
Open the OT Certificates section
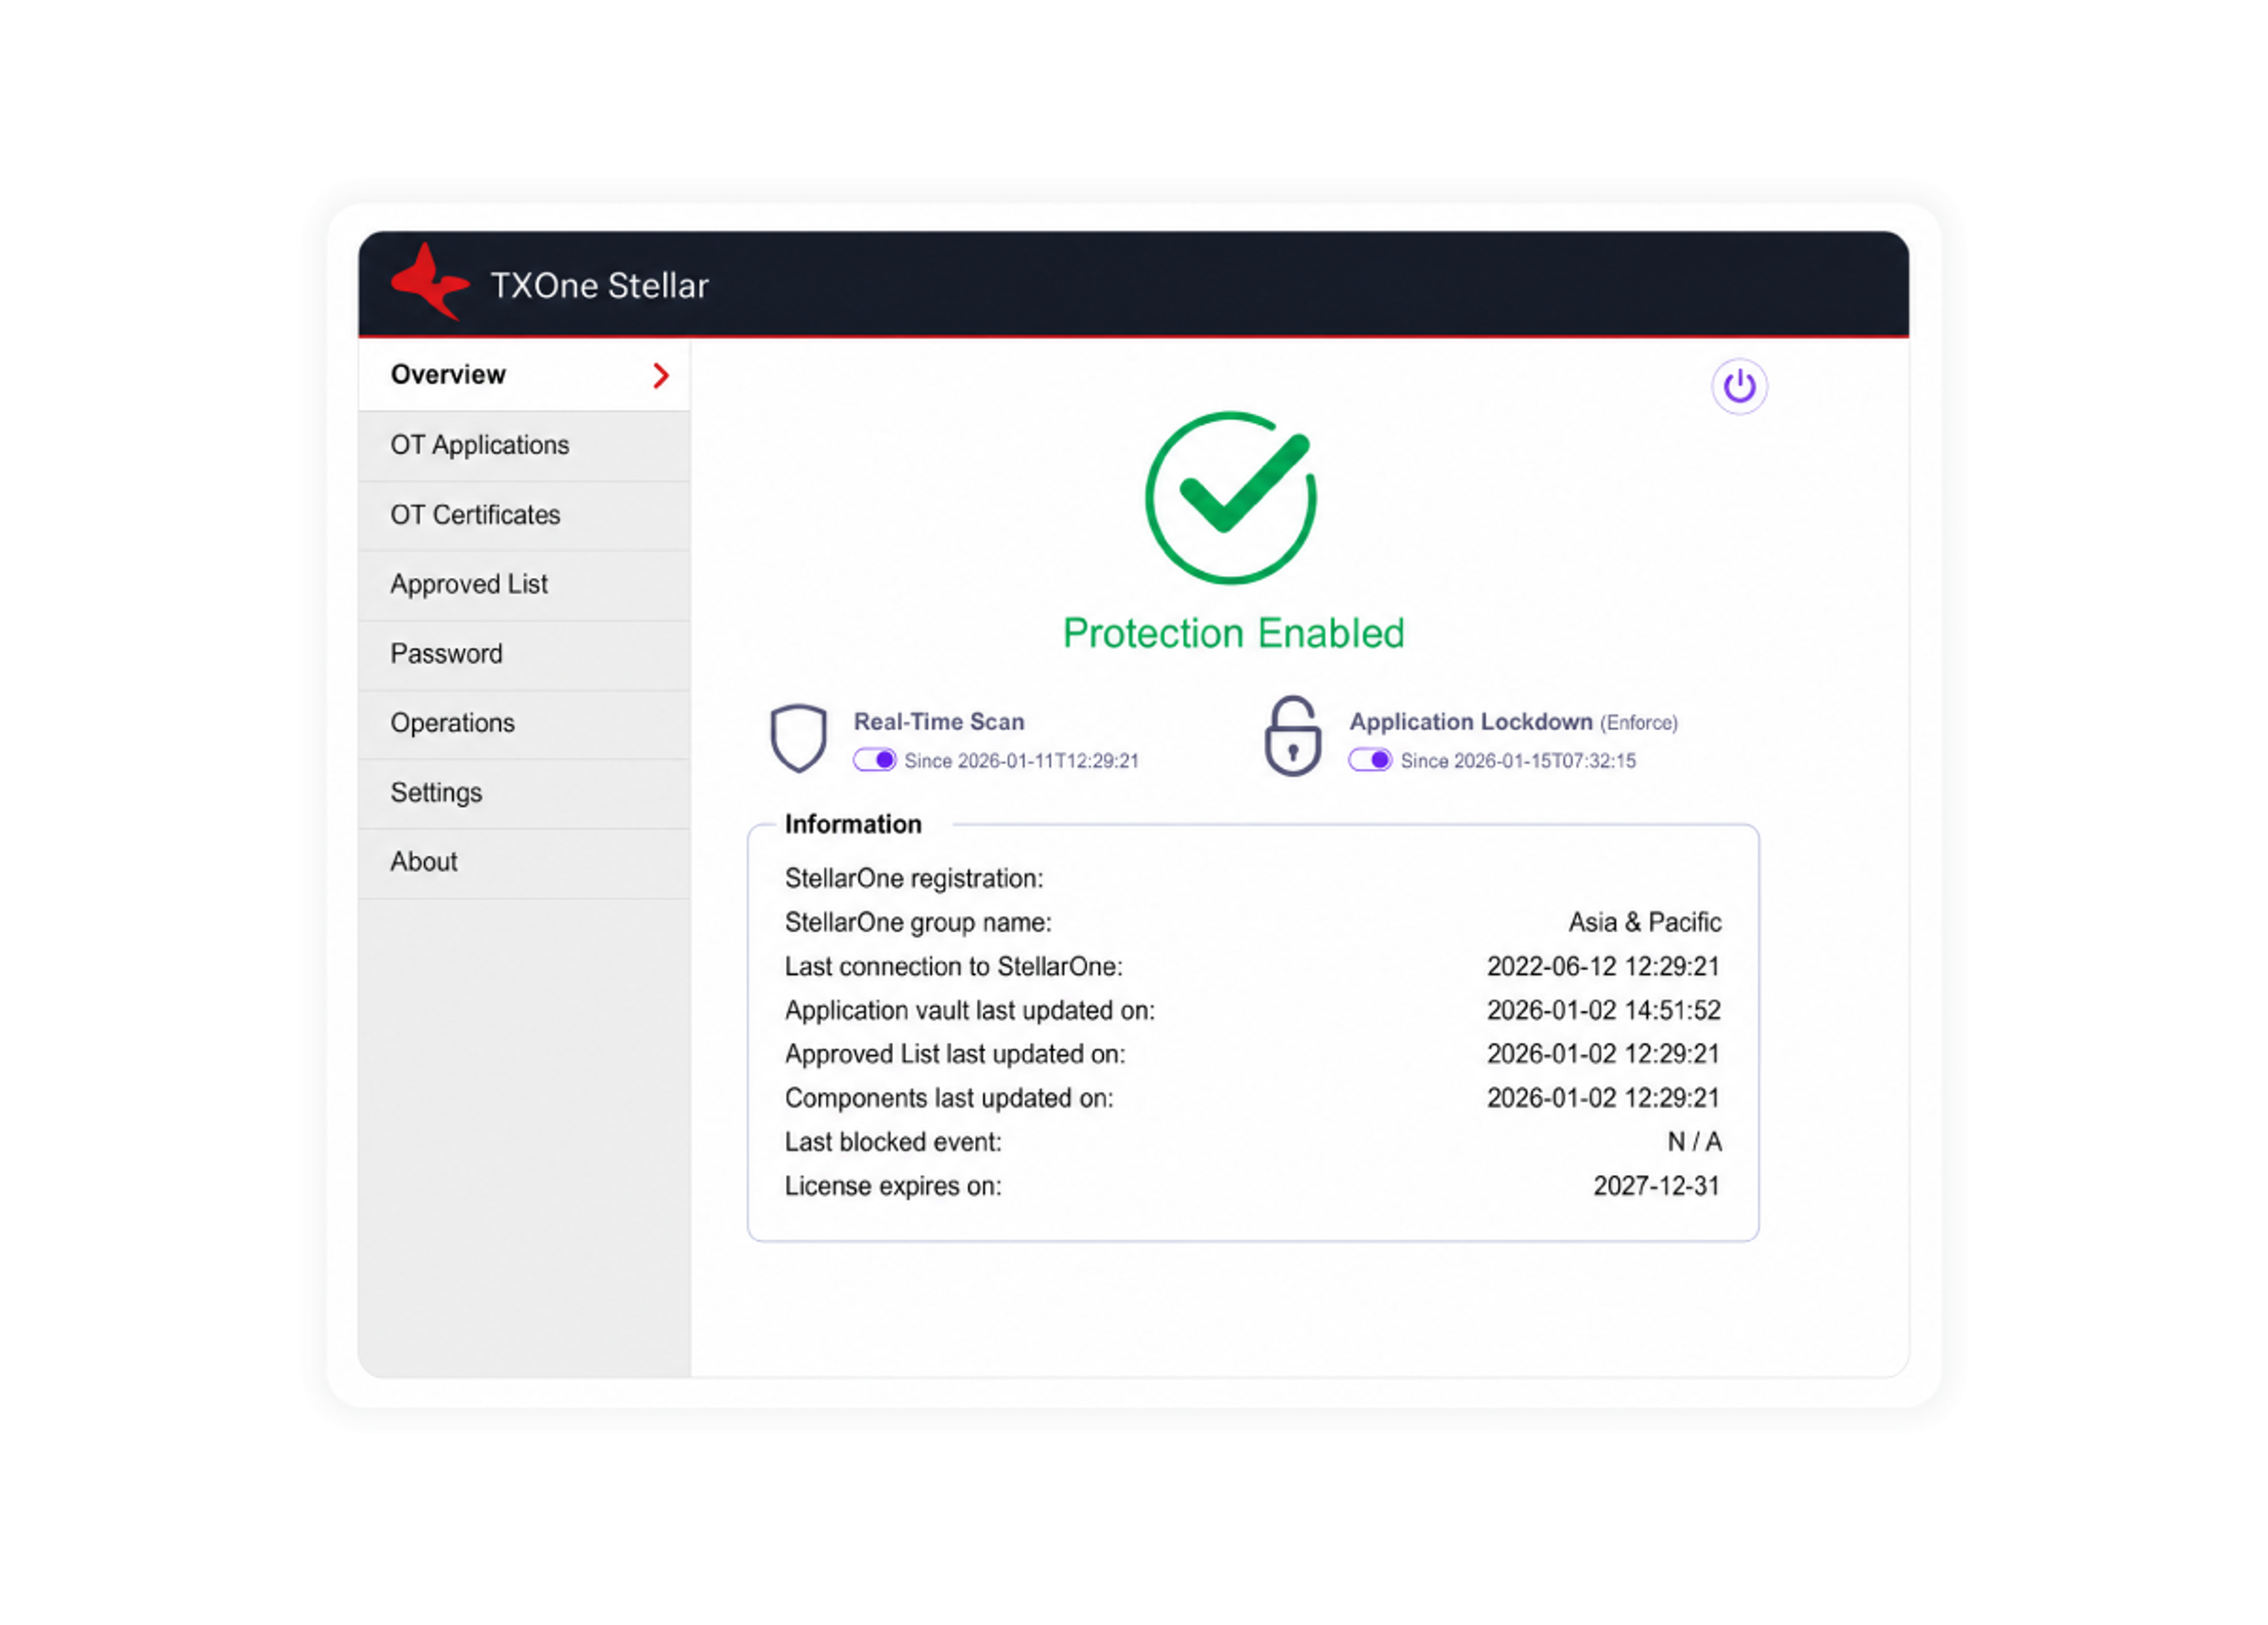point(524,515)
